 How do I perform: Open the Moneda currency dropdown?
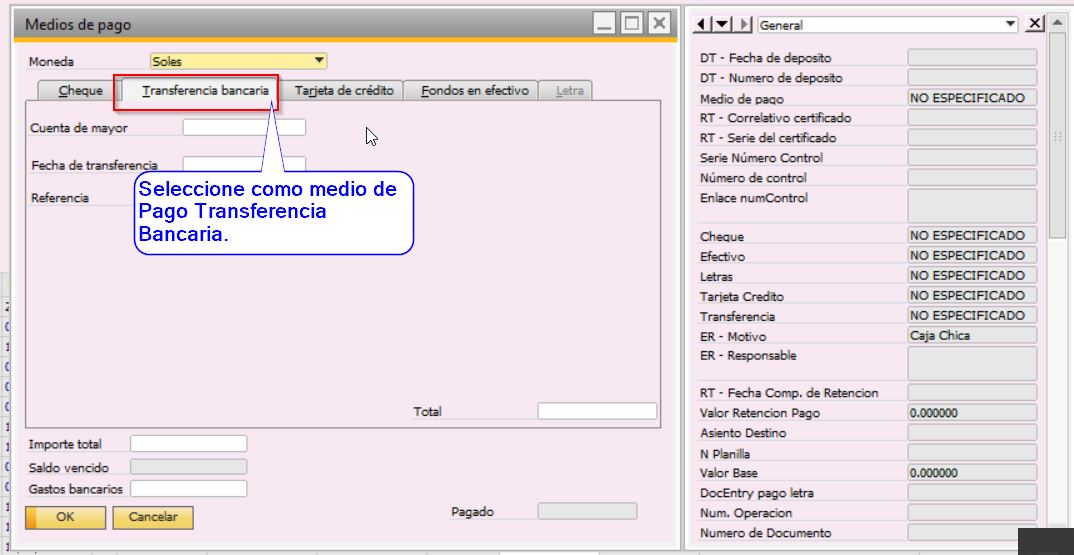[319, 61]
